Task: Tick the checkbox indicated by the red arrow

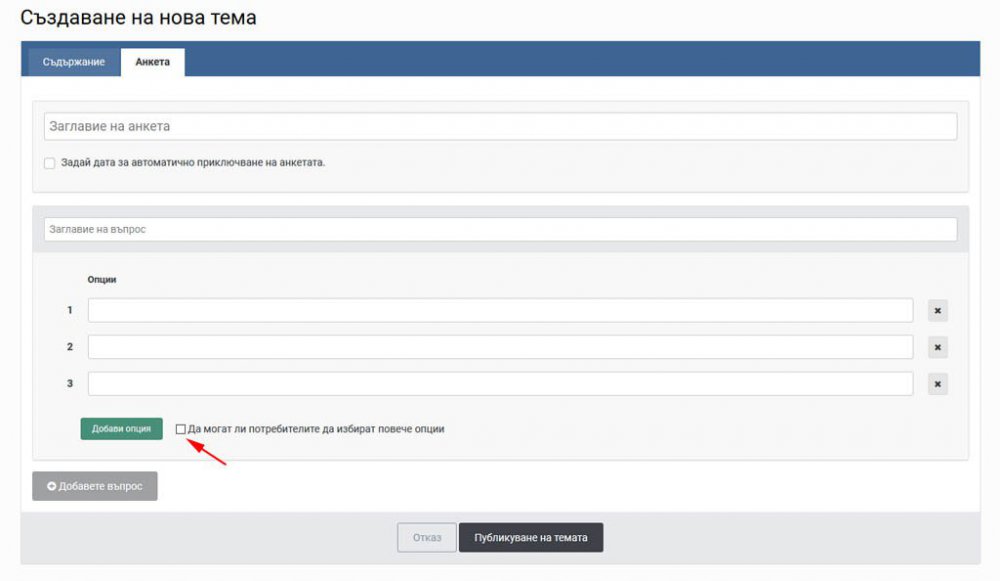Action: [181, 428]
